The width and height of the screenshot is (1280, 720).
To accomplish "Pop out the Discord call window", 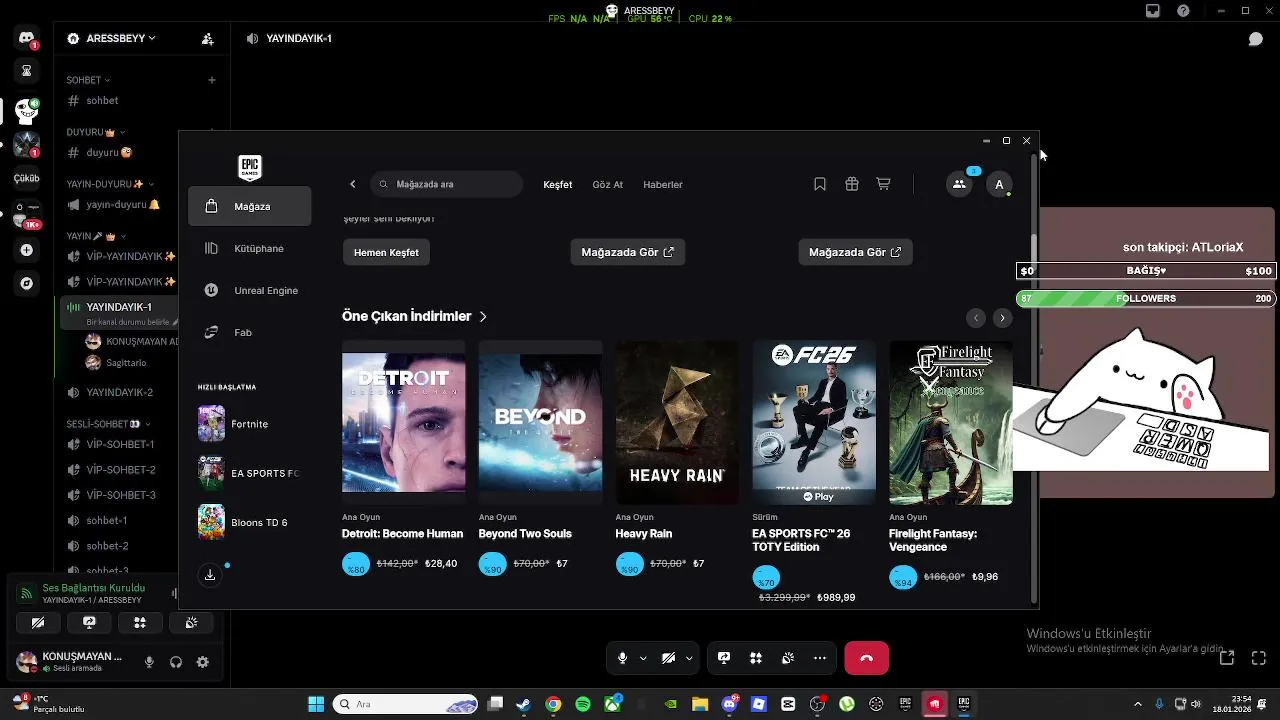I will [1227, 657].
